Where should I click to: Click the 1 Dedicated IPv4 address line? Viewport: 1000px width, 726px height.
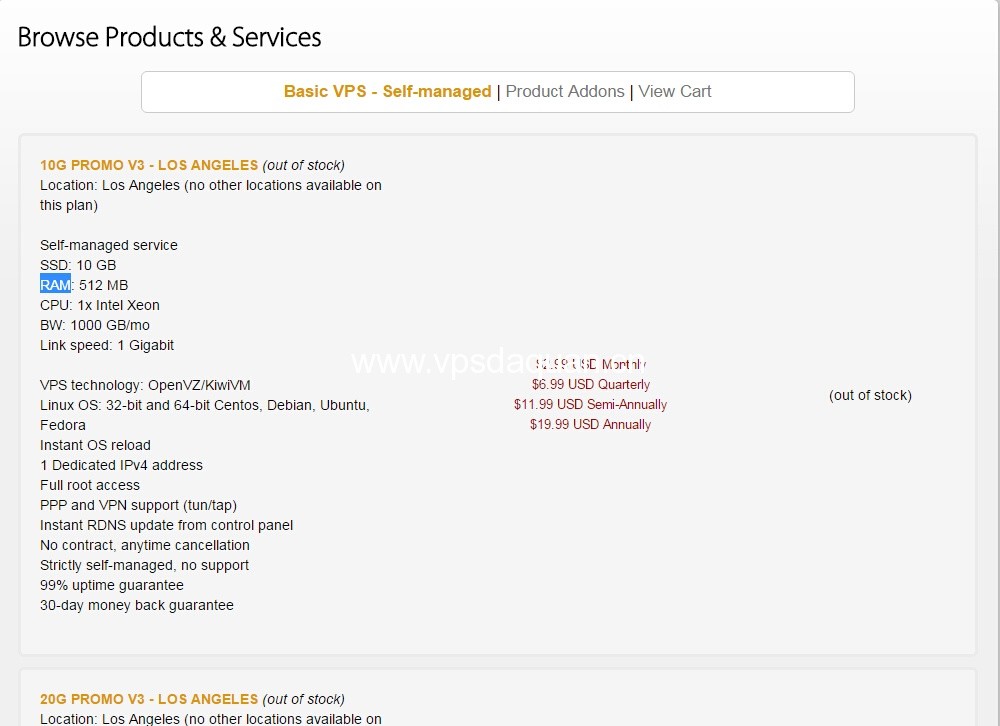click(x=121, y=465)
